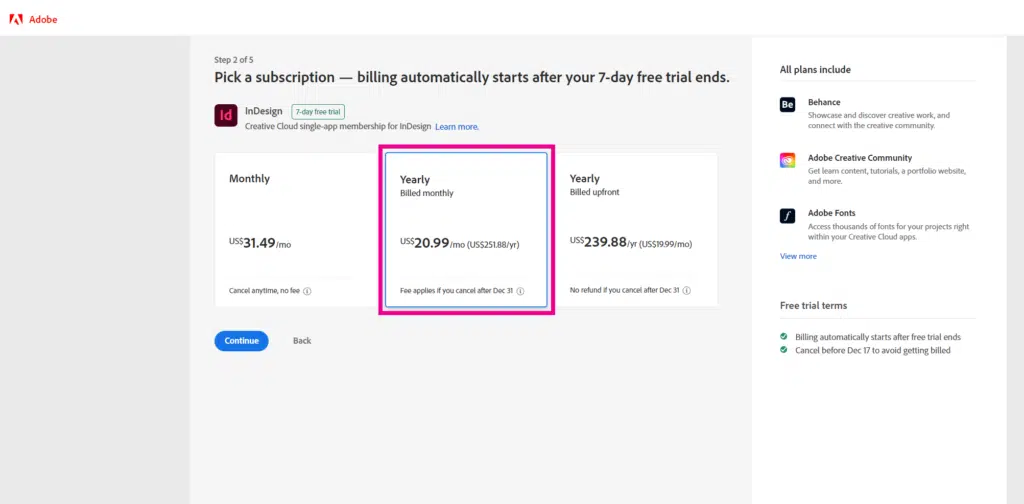Expand the View more link
This screenshot has width=1024, height=504.
798,257
